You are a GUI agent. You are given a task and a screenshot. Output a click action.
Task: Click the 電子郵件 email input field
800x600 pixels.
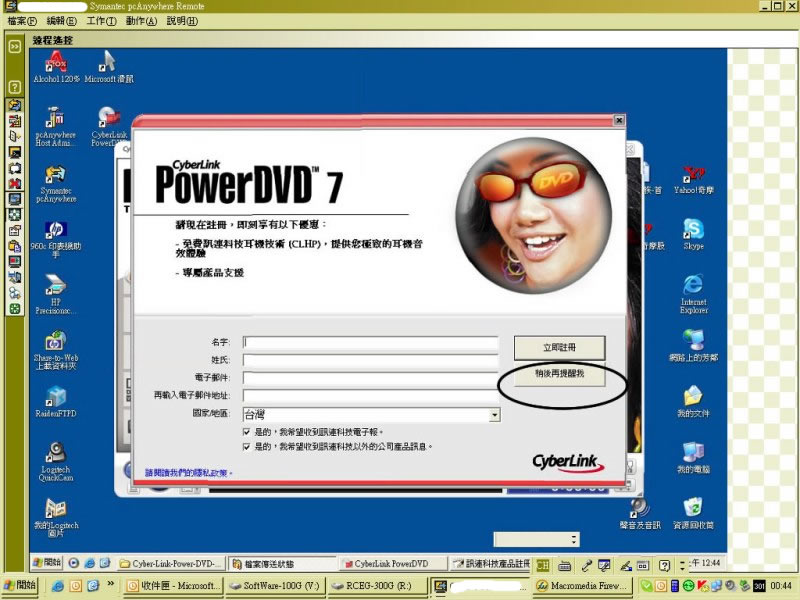pos(370,378)
